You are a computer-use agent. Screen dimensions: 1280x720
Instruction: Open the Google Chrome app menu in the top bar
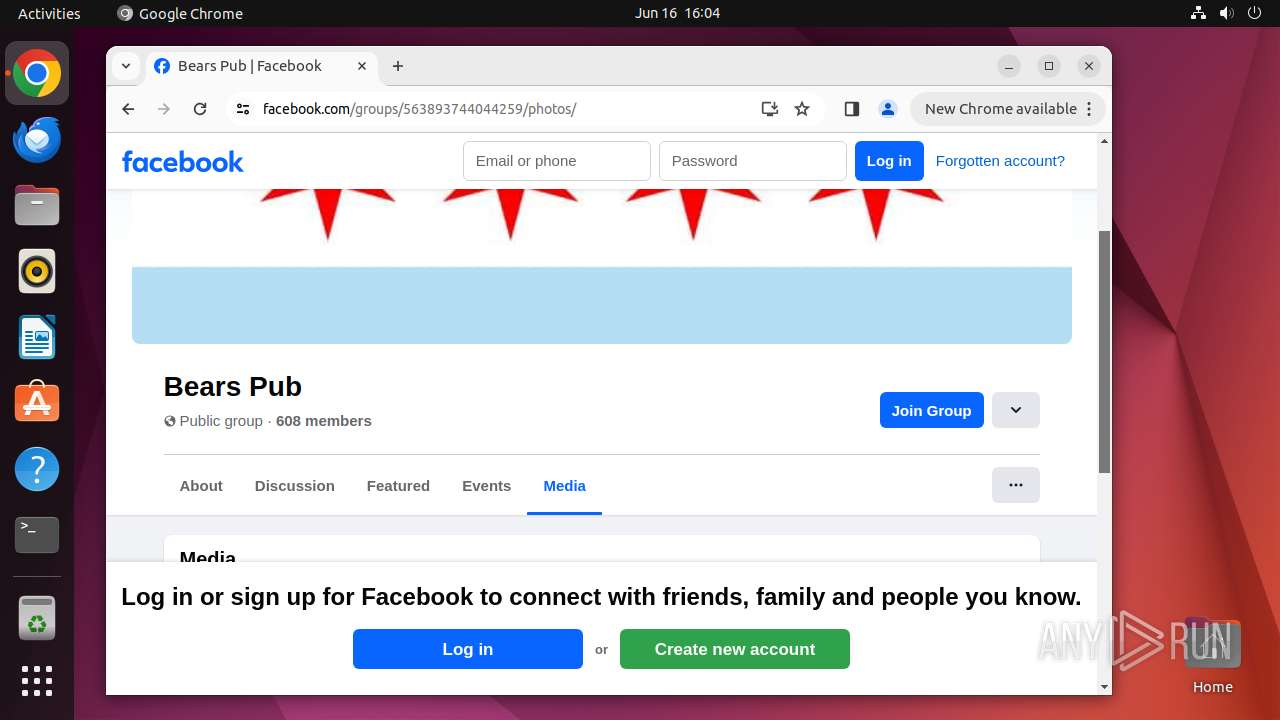click(180, 13)
